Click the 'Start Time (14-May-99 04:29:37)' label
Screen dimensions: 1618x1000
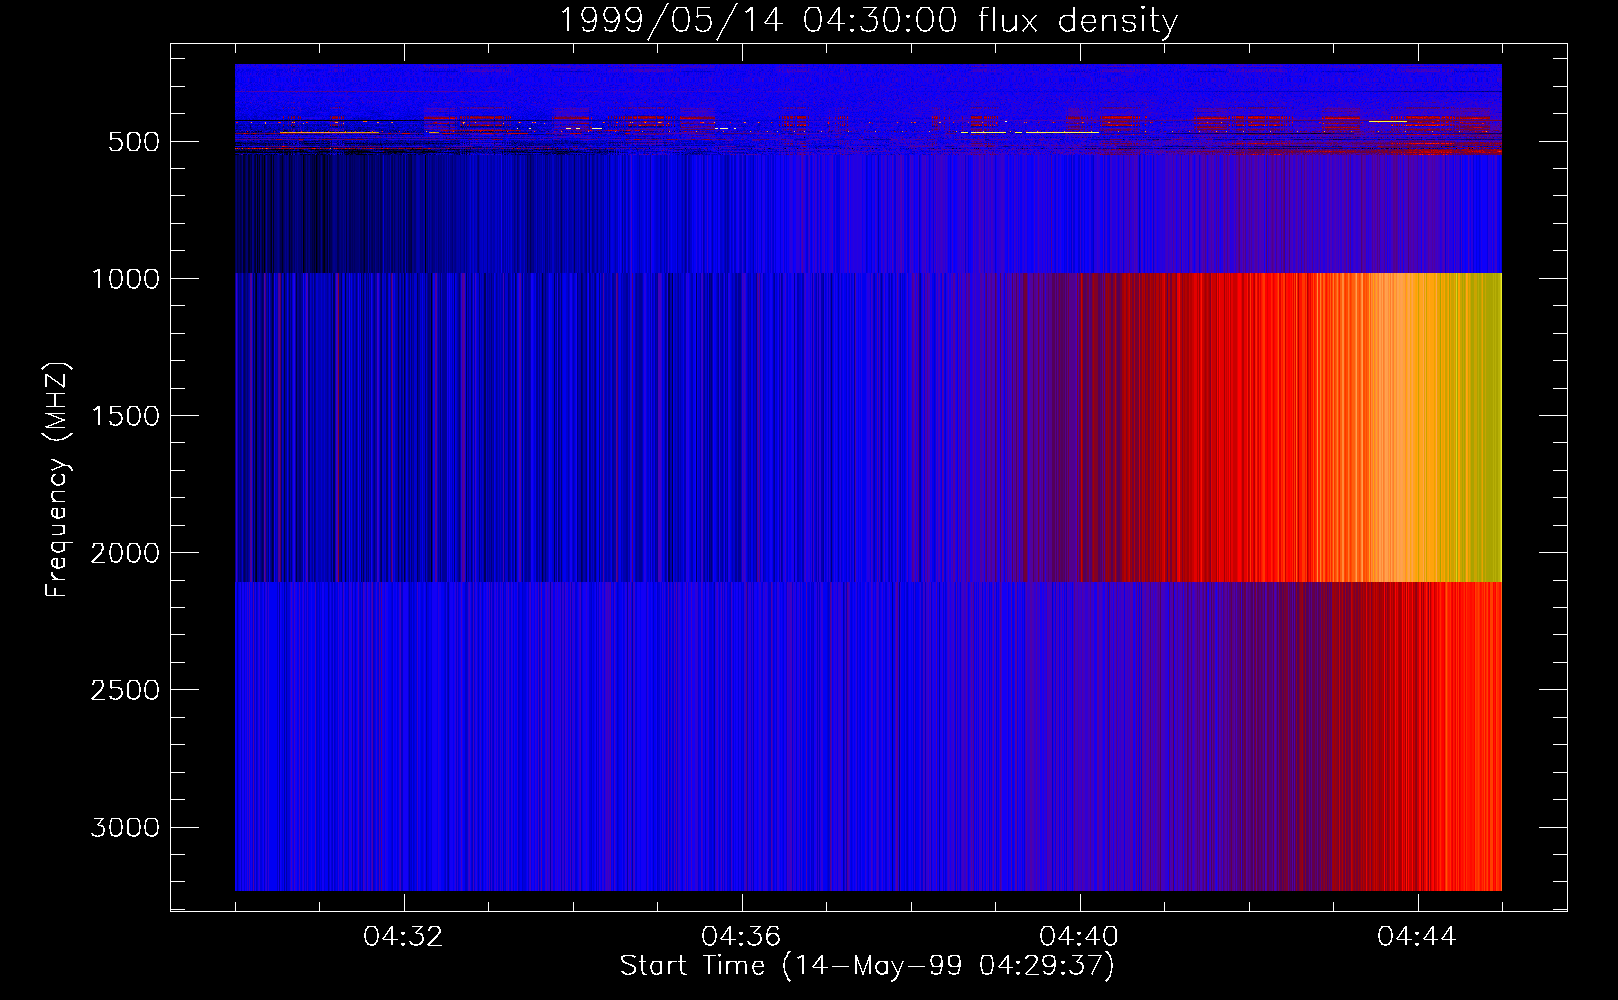point(867,966)
